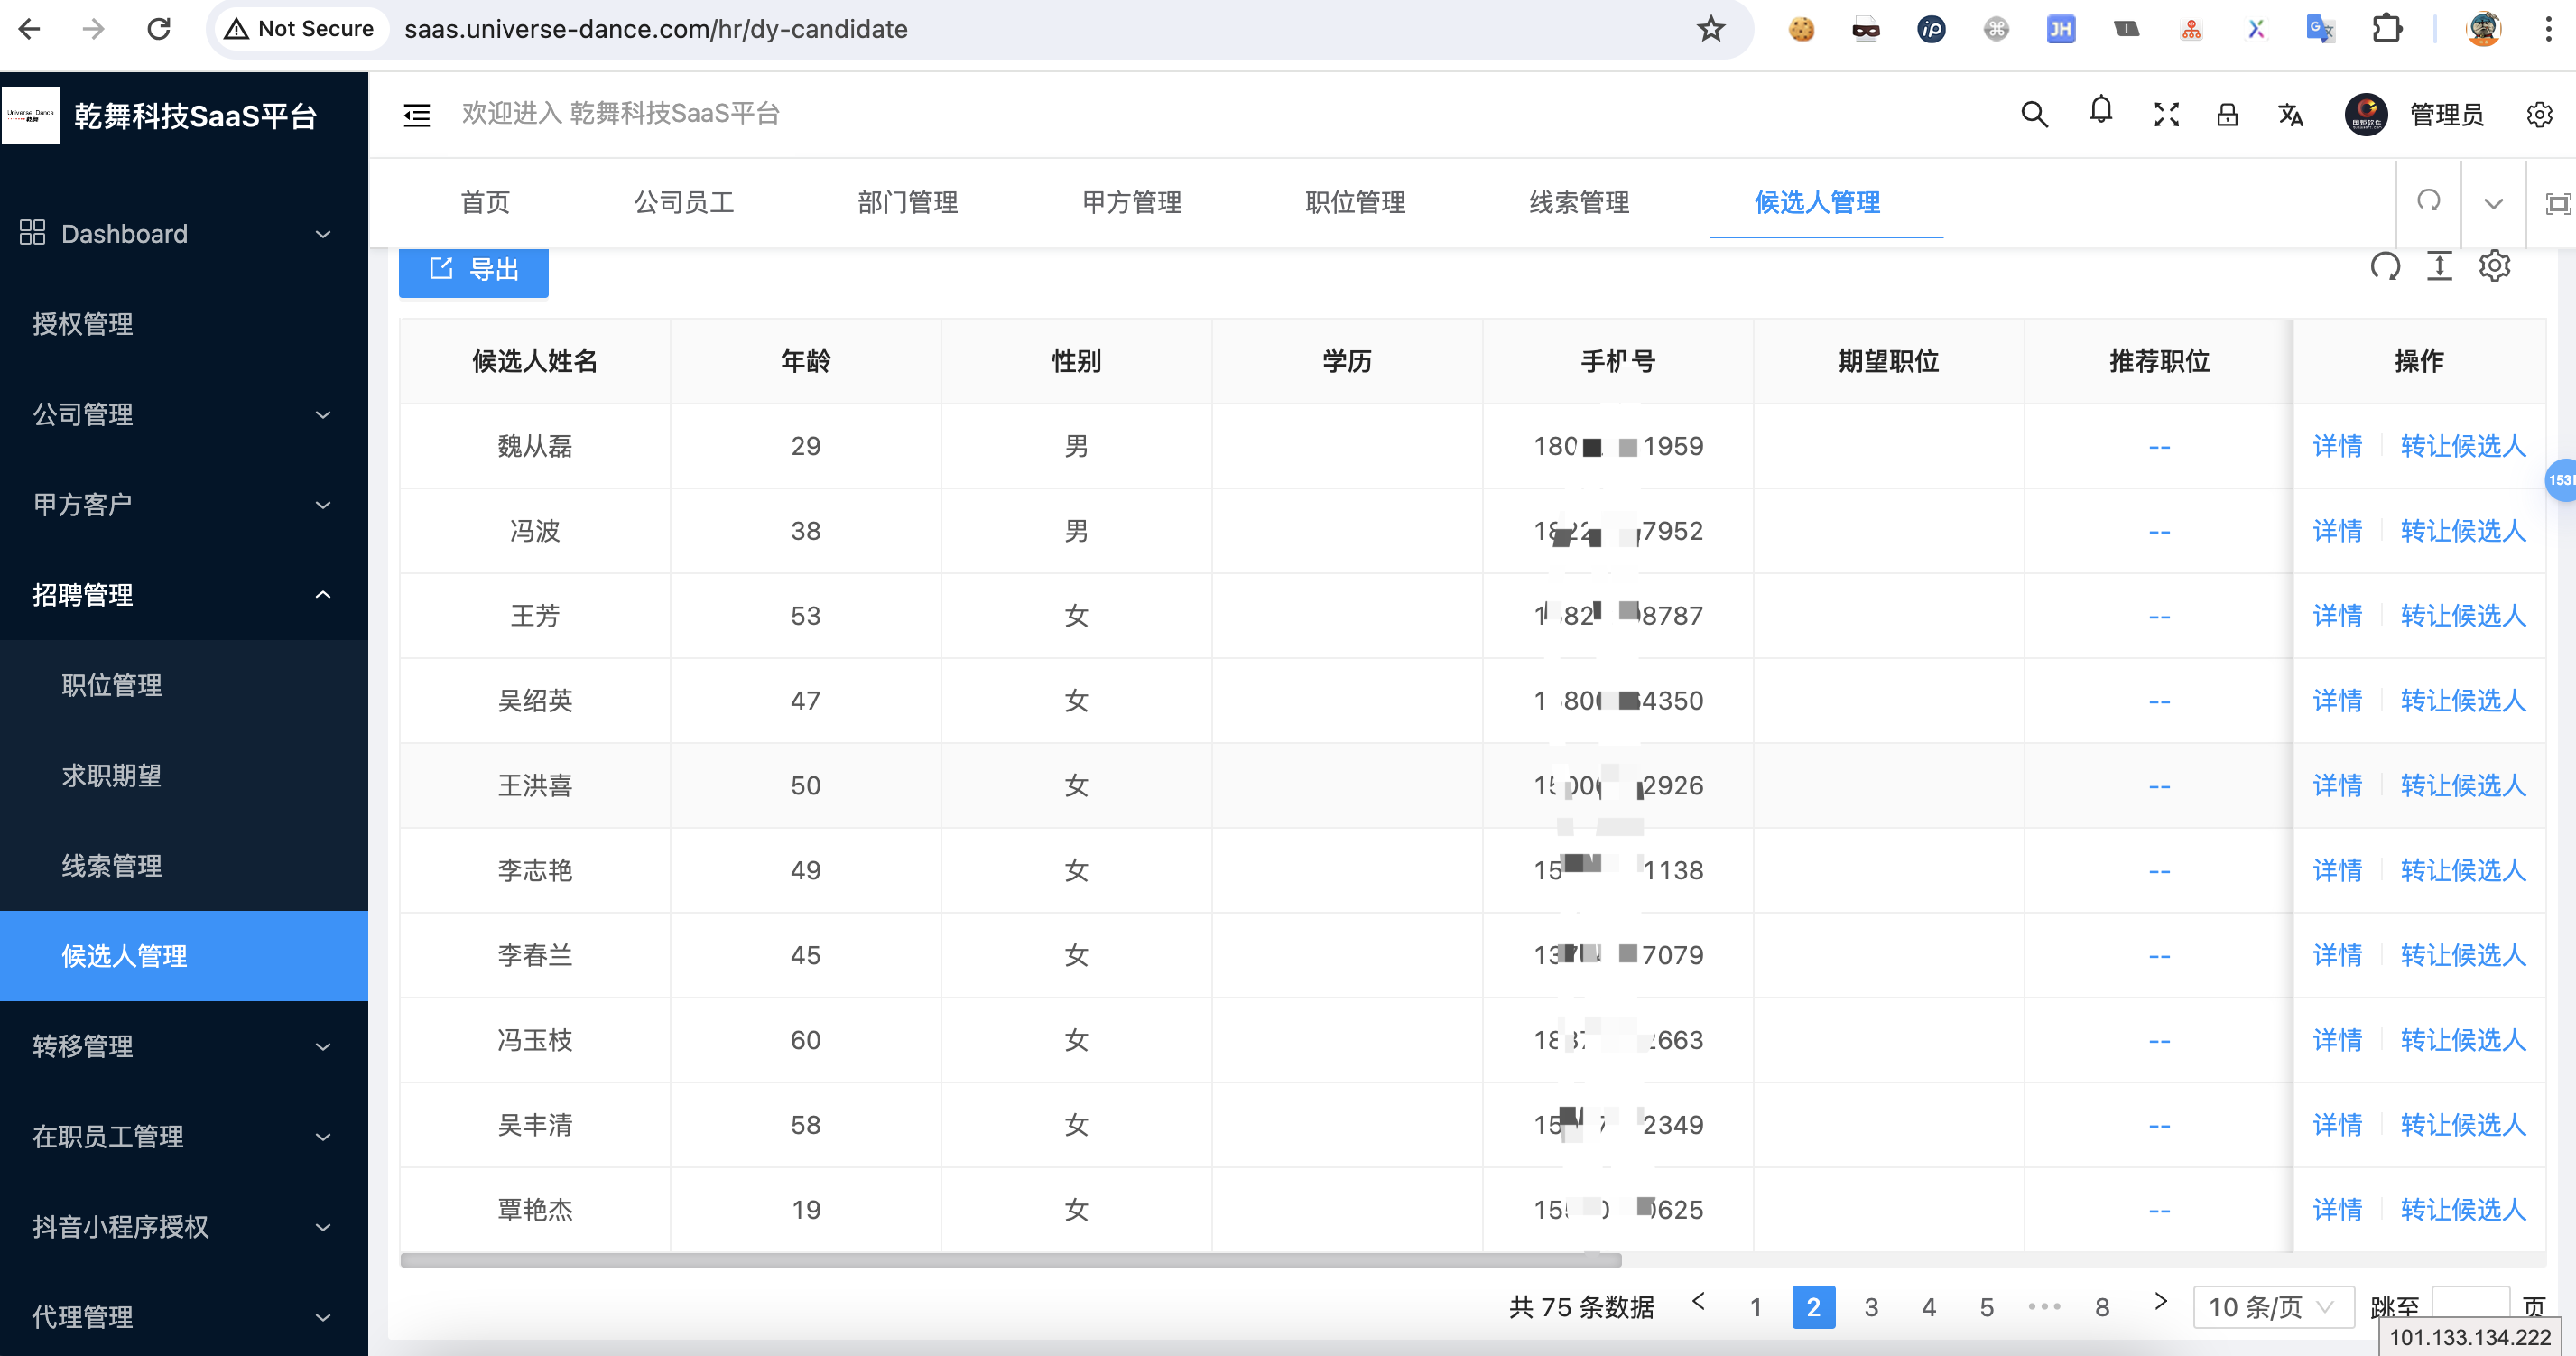Click 转让候选人 for 覃艳杰

coord(2463,1210)
